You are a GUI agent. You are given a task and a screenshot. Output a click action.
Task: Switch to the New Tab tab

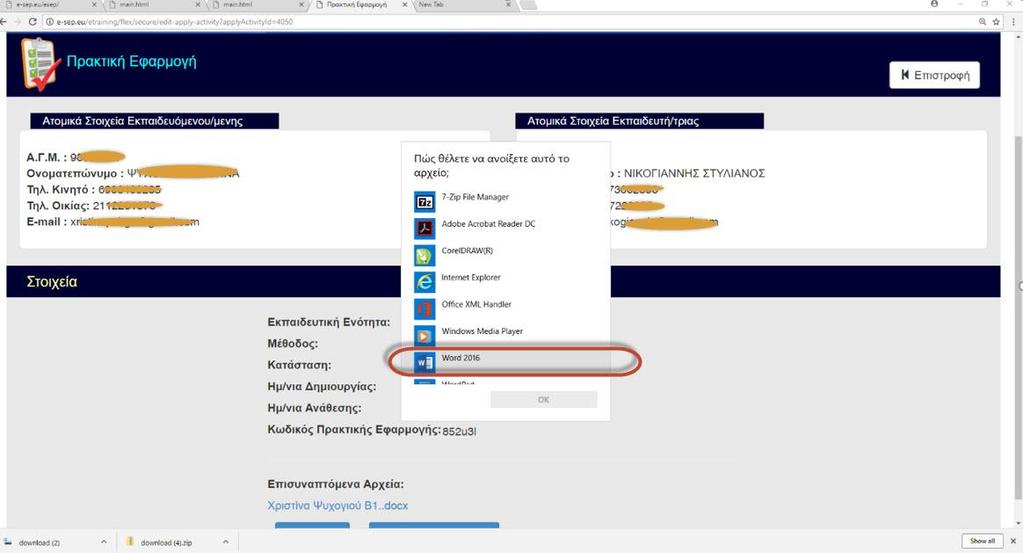(x=466, y=5)
